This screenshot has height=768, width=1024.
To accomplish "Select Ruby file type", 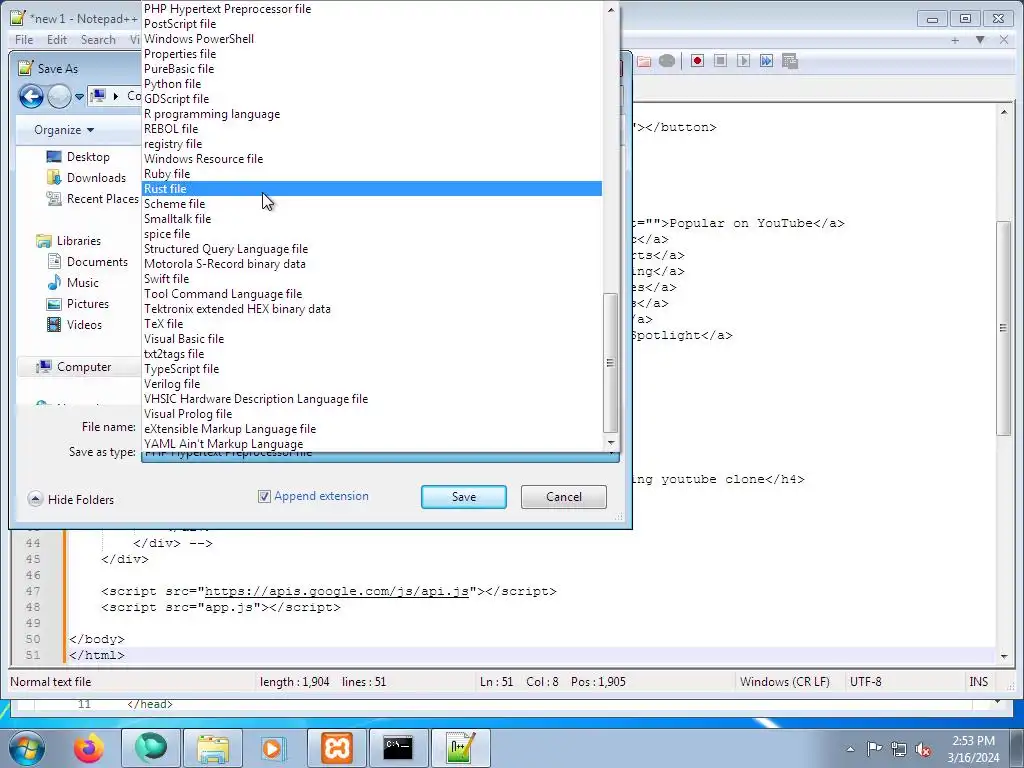I will (372, 174).
